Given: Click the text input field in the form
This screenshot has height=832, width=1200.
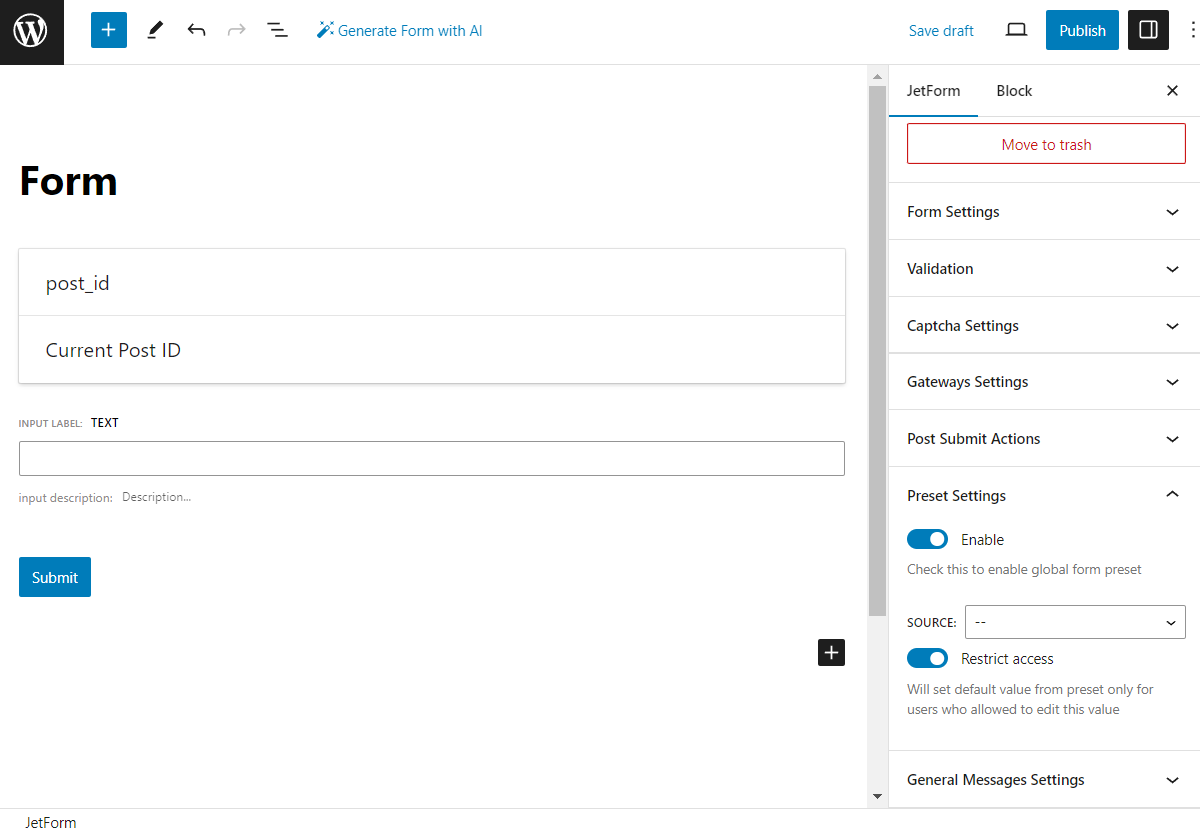Looking at the screenshot, I should point(432,458).
